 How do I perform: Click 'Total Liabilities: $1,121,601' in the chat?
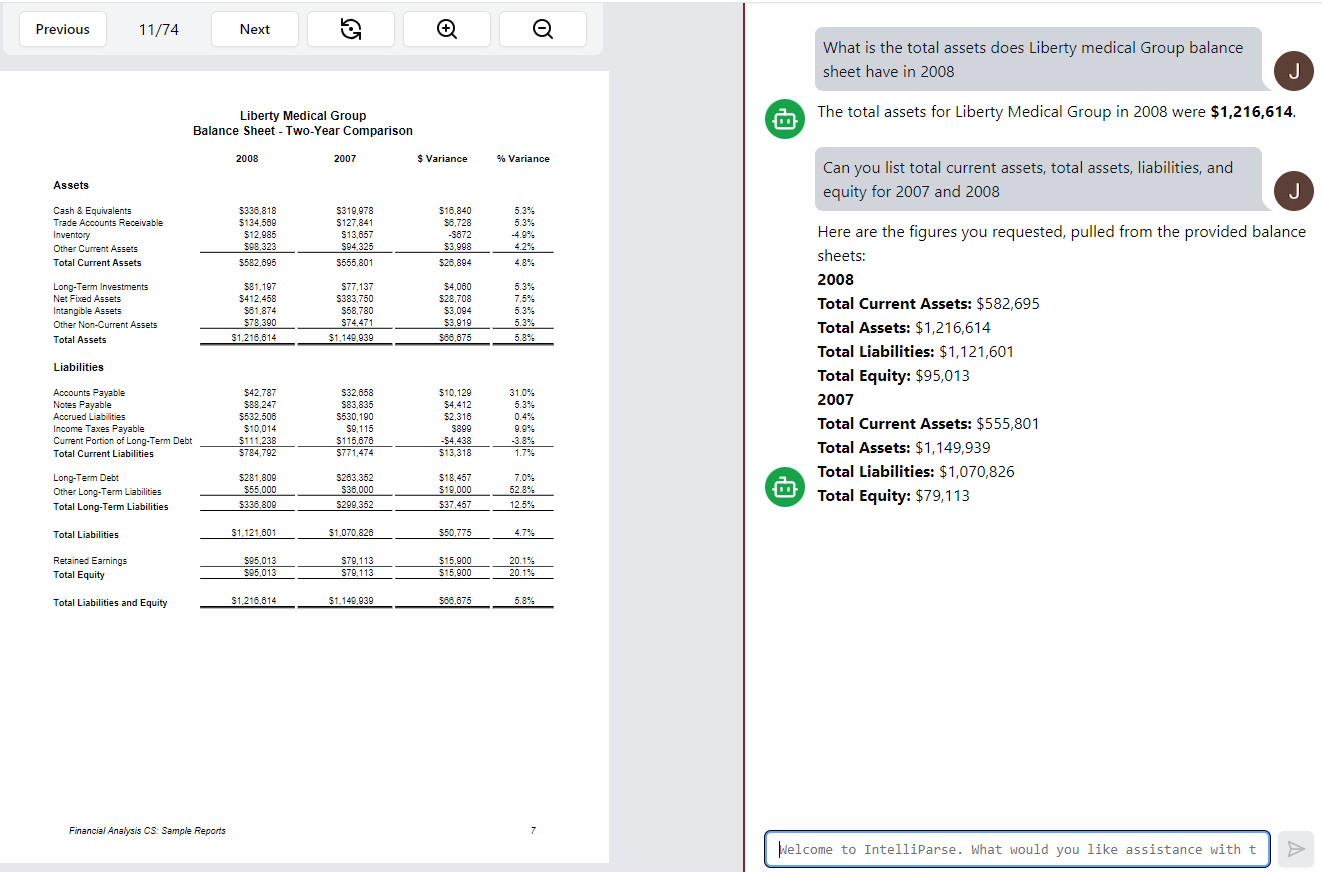click(x=916, y=352)
